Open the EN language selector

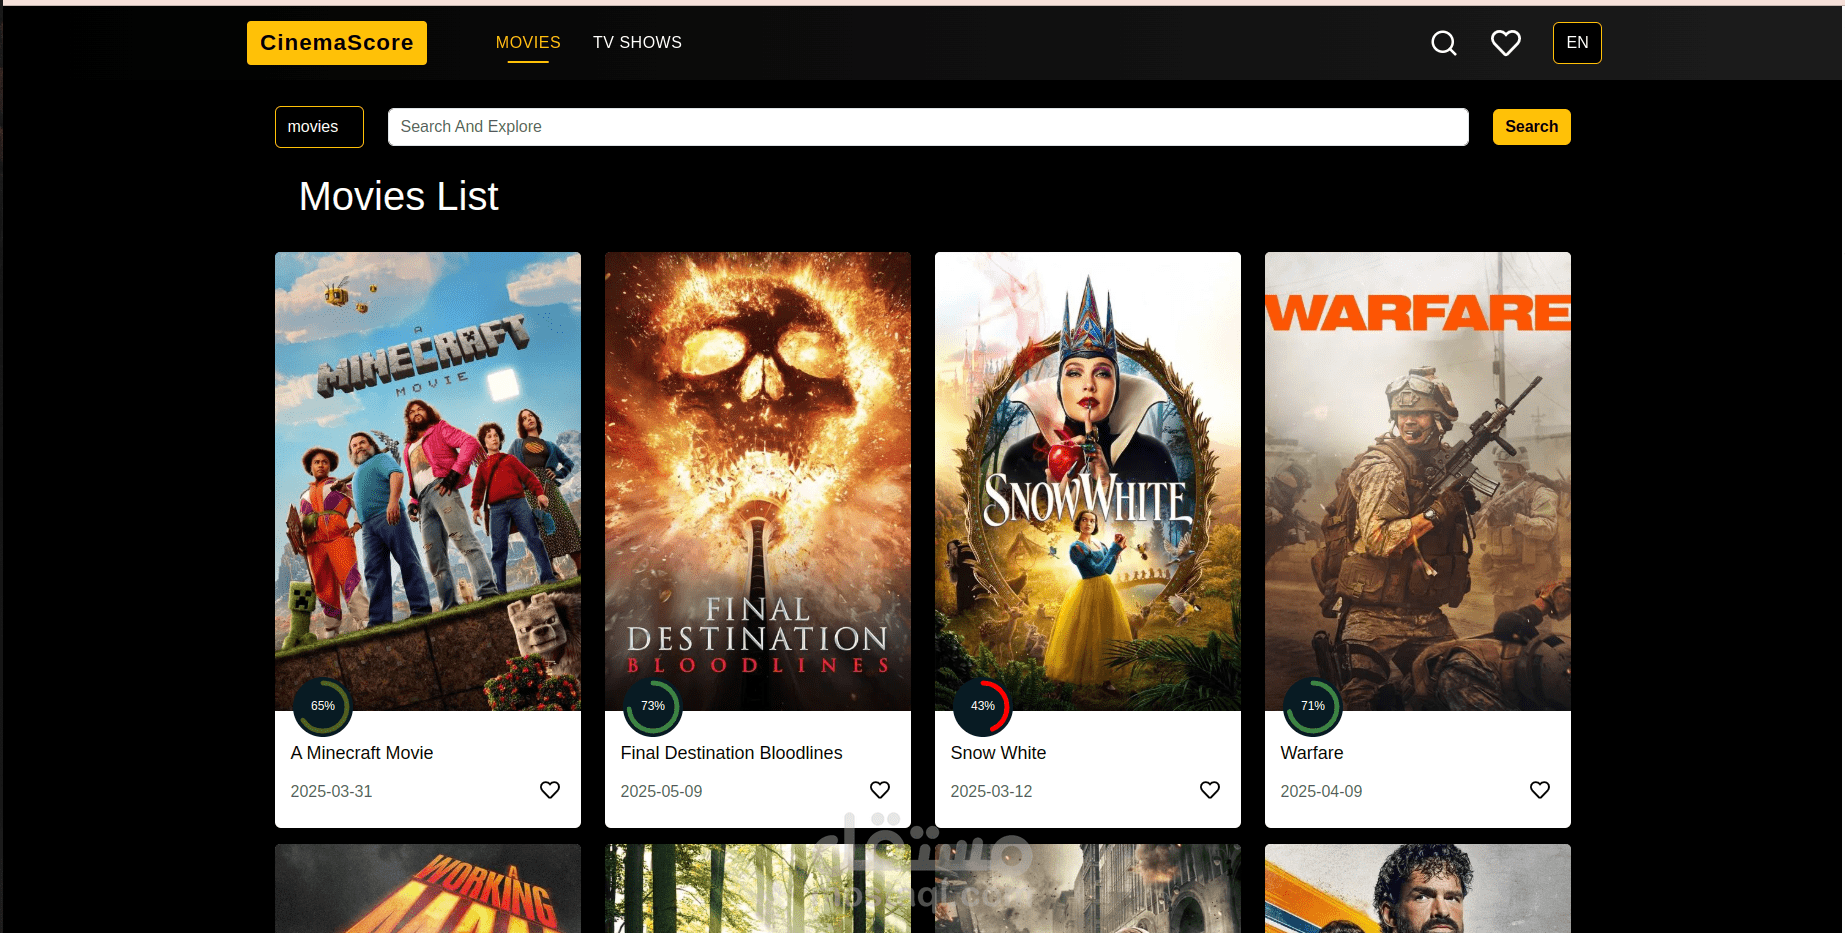tap(1577, 43)
